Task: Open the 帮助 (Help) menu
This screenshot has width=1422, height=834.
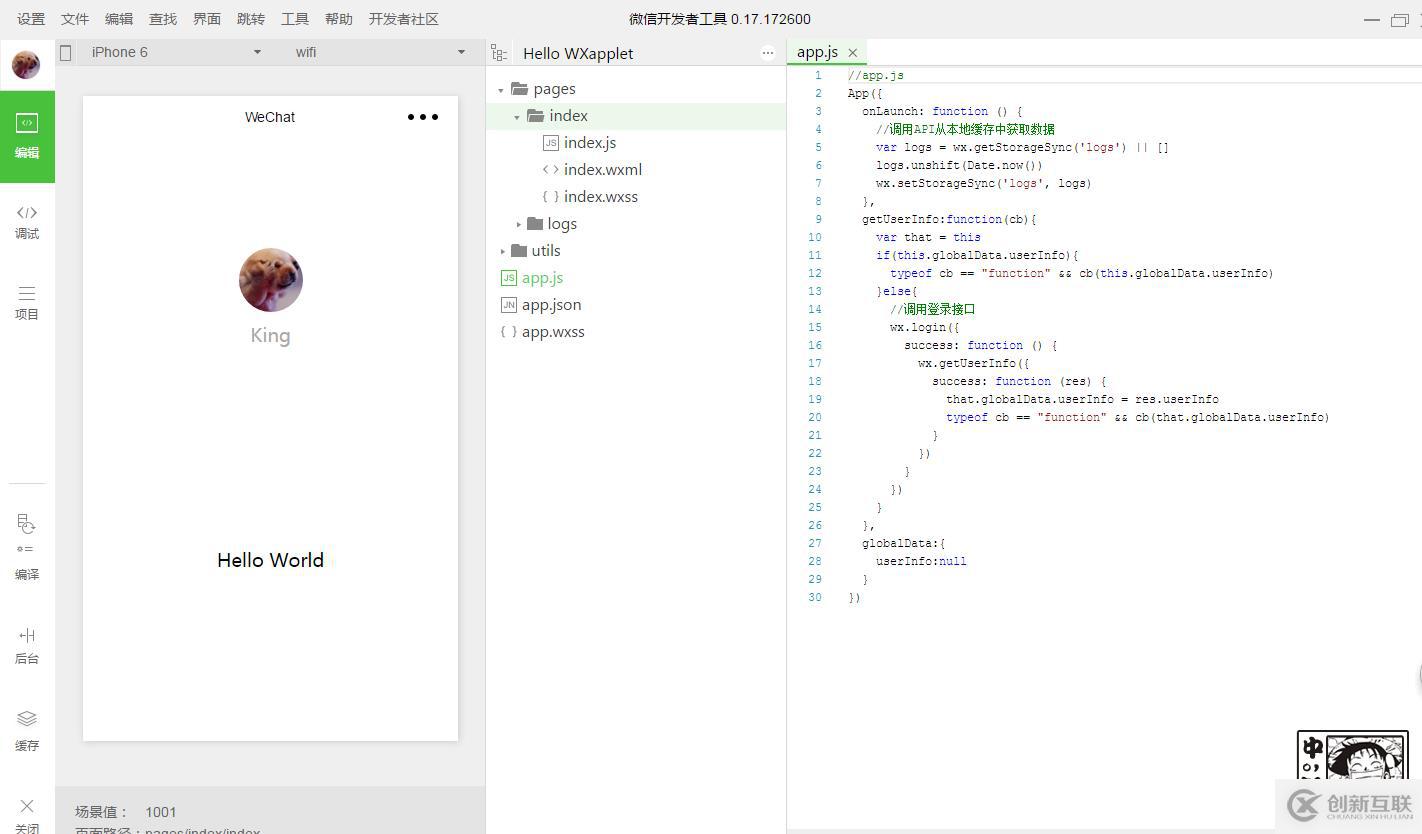Action: 339,19
